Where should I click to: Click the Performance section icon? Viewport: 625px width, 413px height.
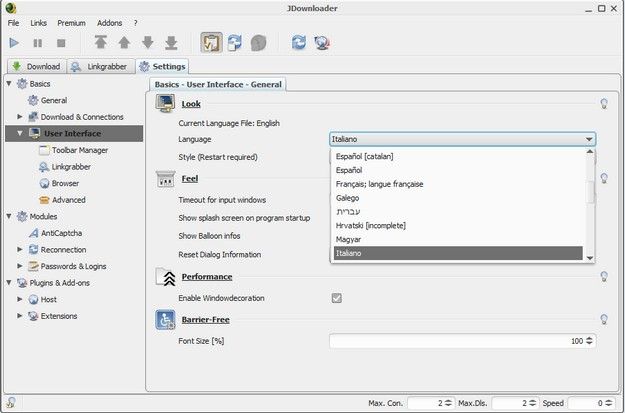165,277
